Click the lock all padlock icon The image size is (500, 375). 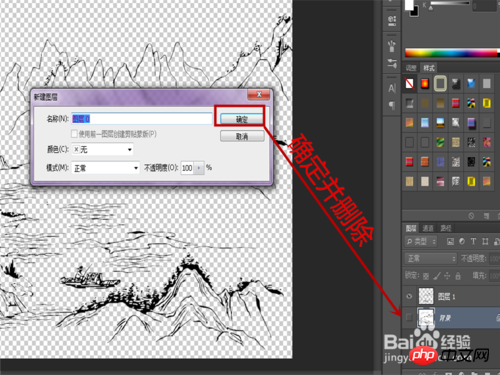tap(458, 276)
